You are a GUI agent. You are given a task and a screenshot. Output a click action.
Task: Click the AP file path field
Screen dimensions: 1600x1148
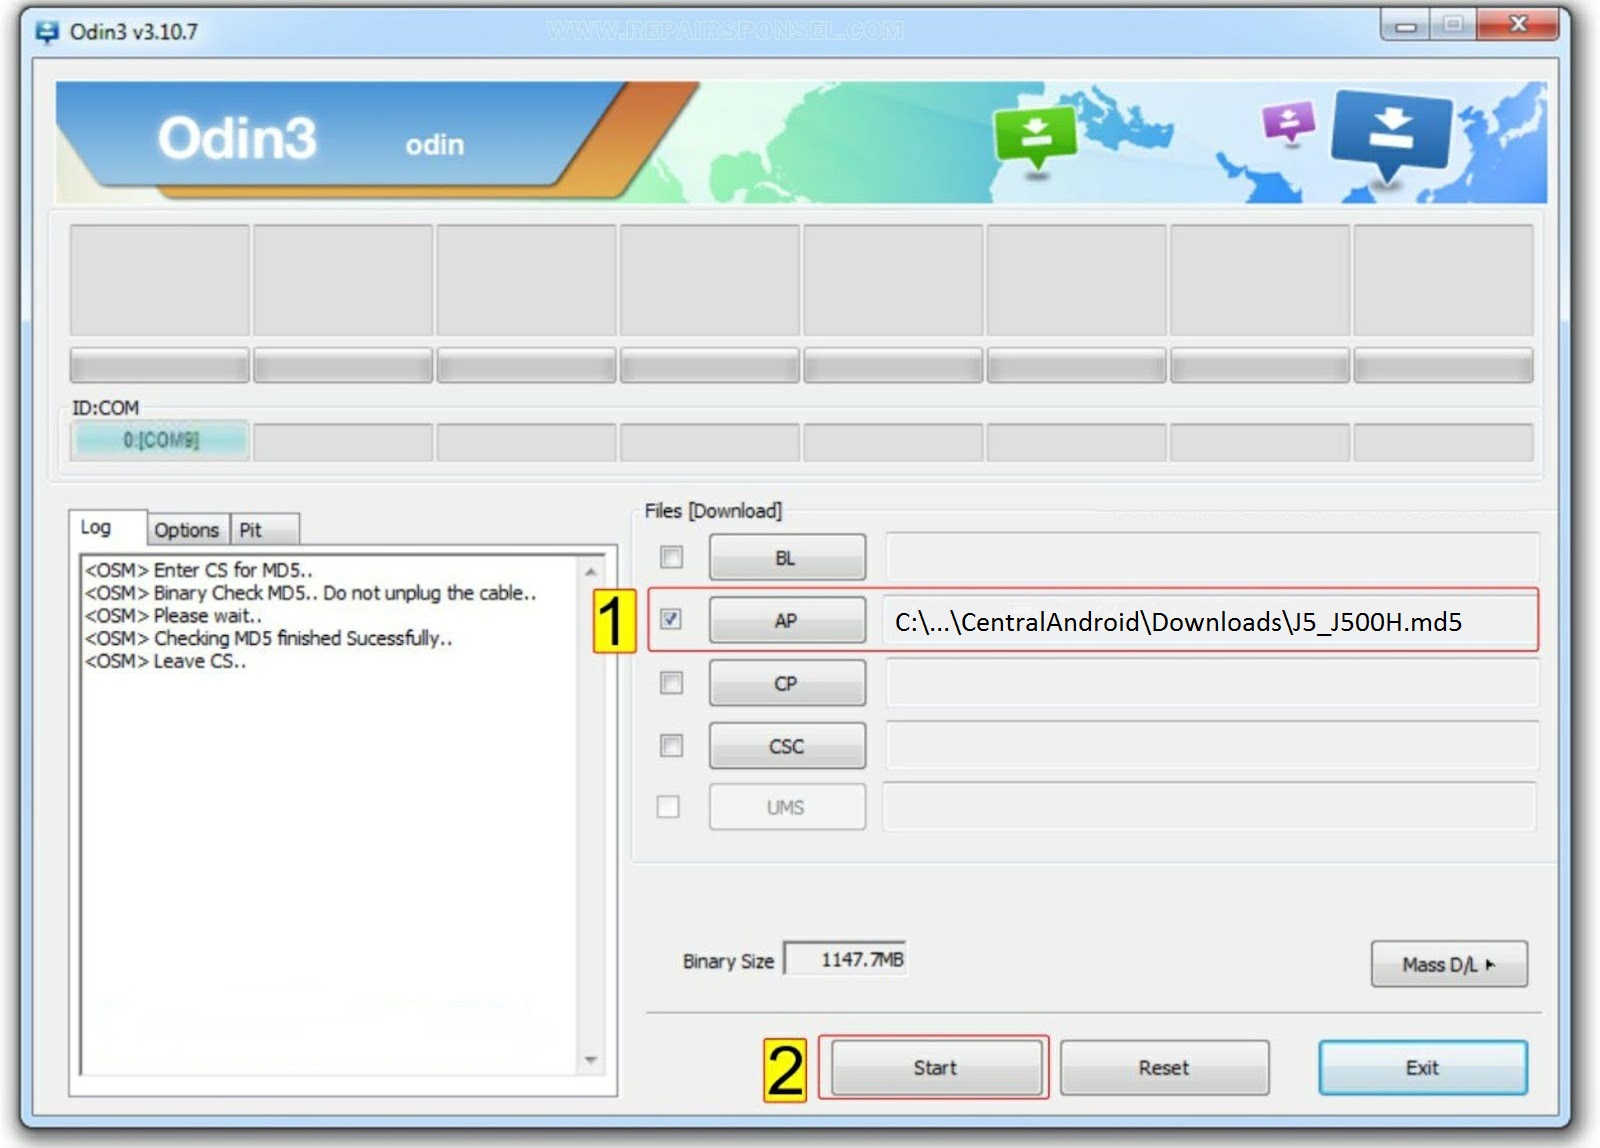[1210, 621]
